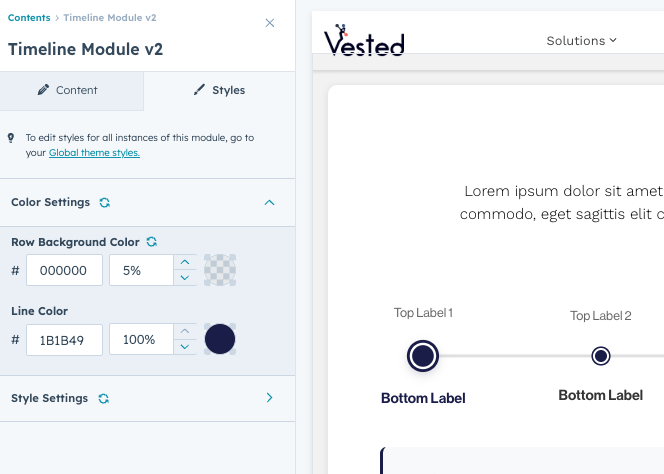The width and height of the screenshot is (664, 474).
Task: Increase Row Background Color opacity with up arrow
Action: (x=184, y=262)
